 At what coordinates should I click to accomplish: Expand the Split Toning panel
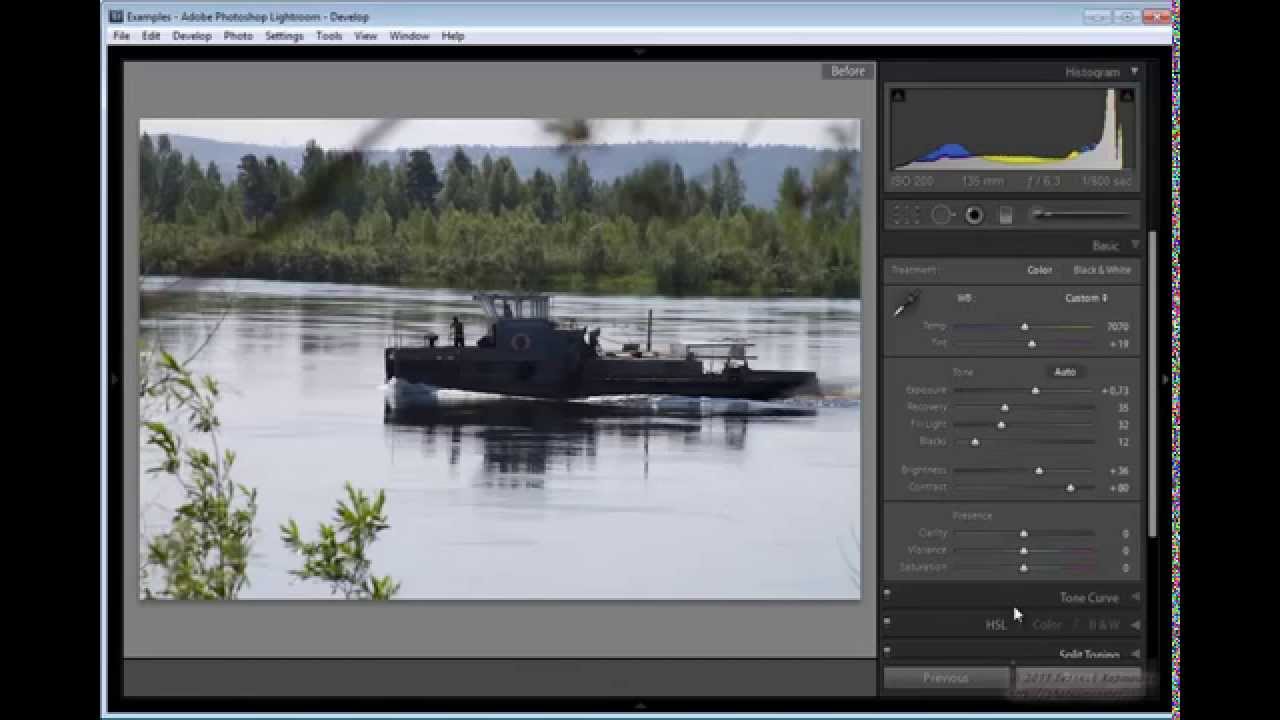coord(1135,654)
